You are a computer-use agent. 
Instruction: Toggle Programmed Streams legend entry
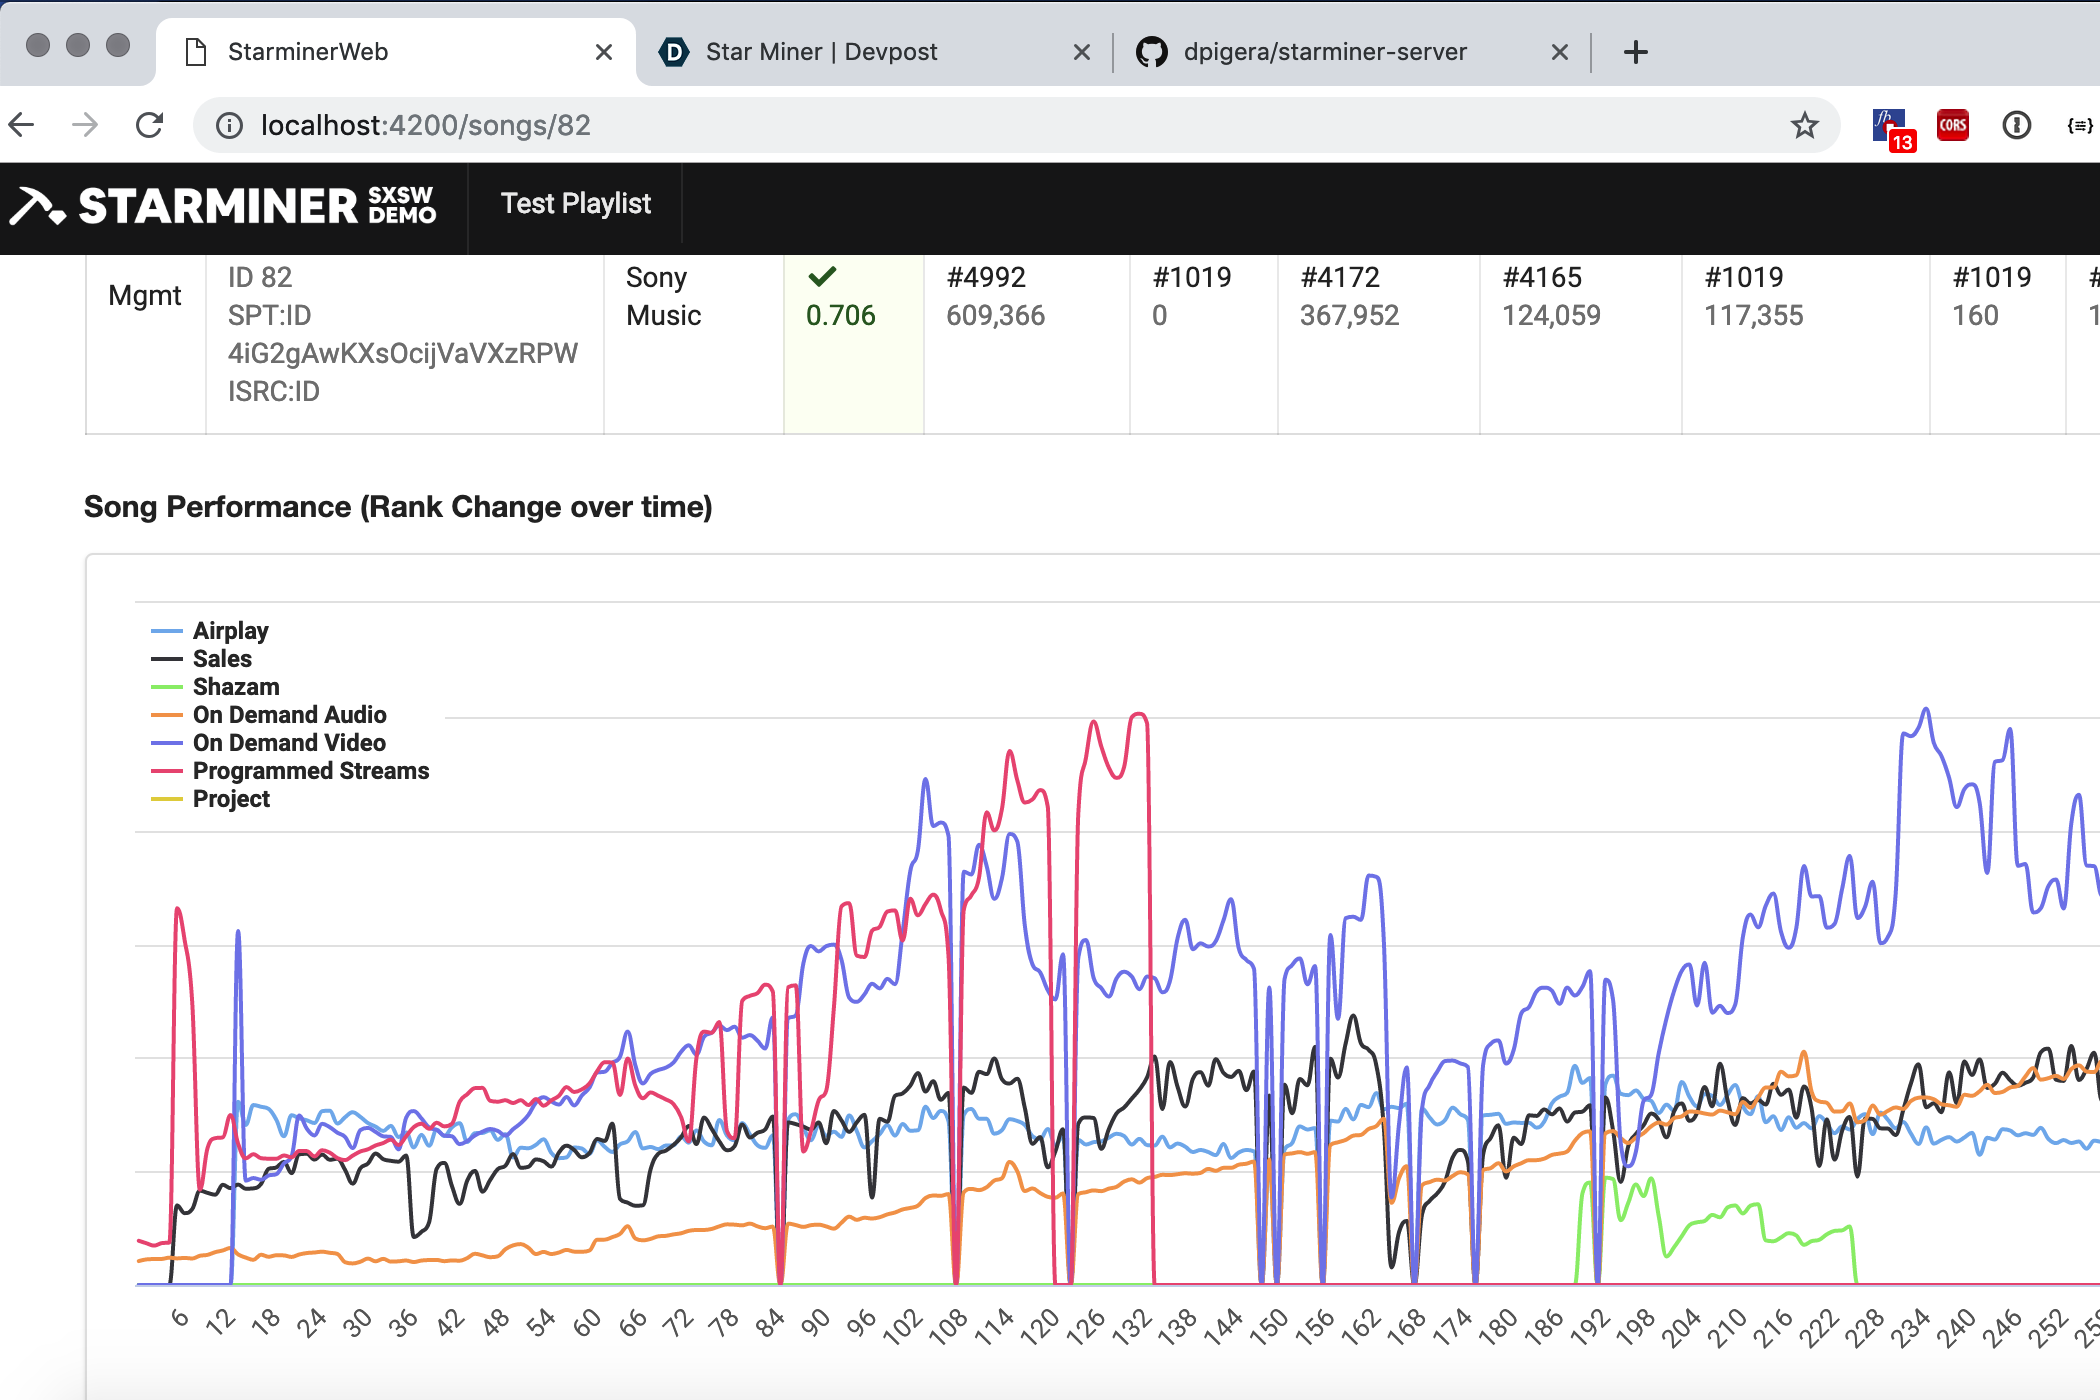click(x=310, y=771)
